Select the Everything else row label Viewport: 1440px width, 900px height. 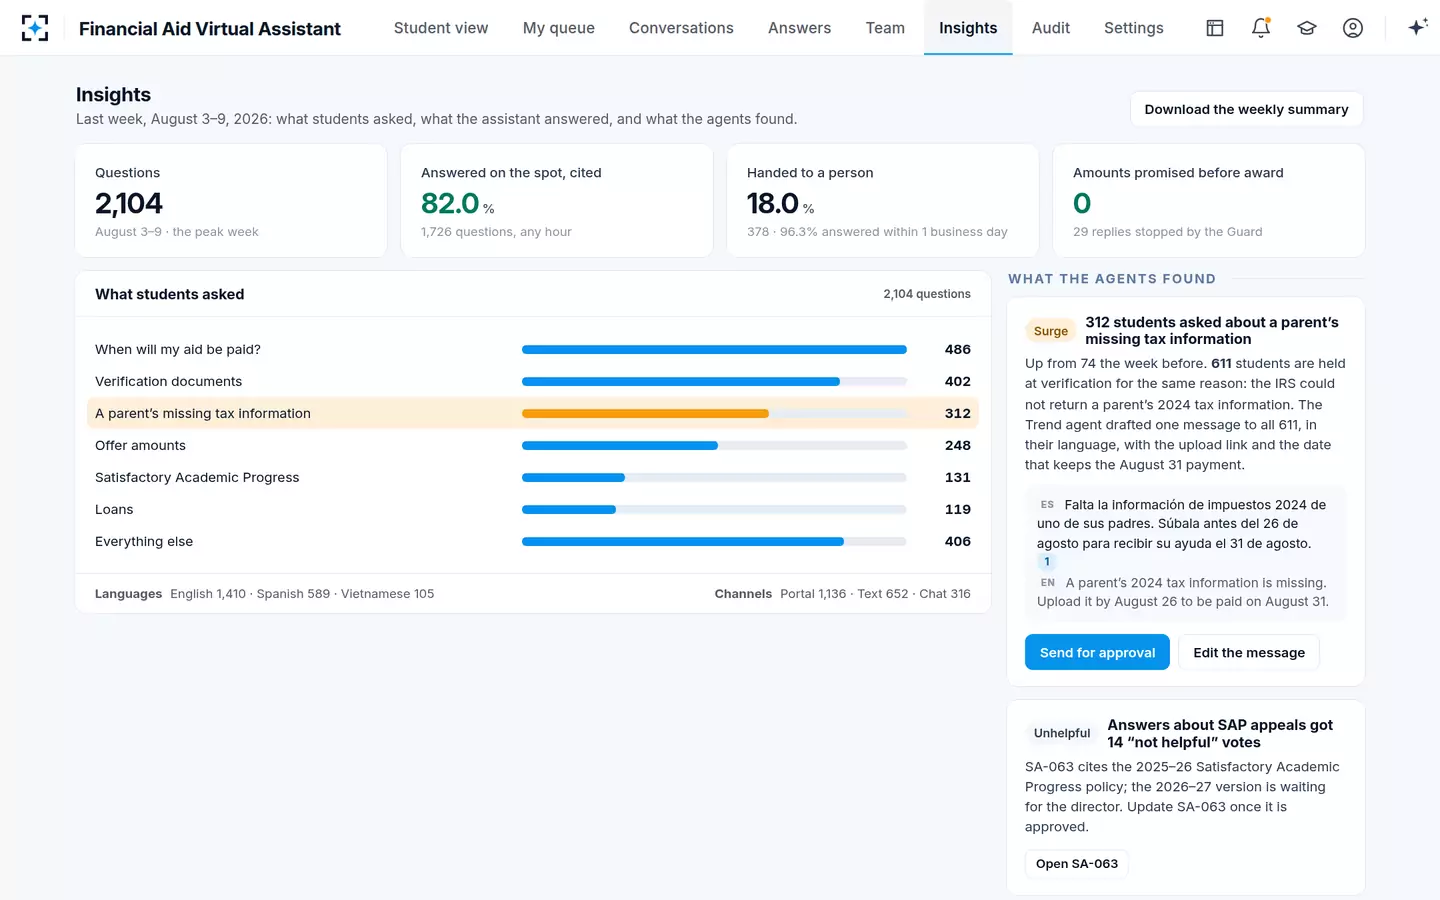pos(144,541)
